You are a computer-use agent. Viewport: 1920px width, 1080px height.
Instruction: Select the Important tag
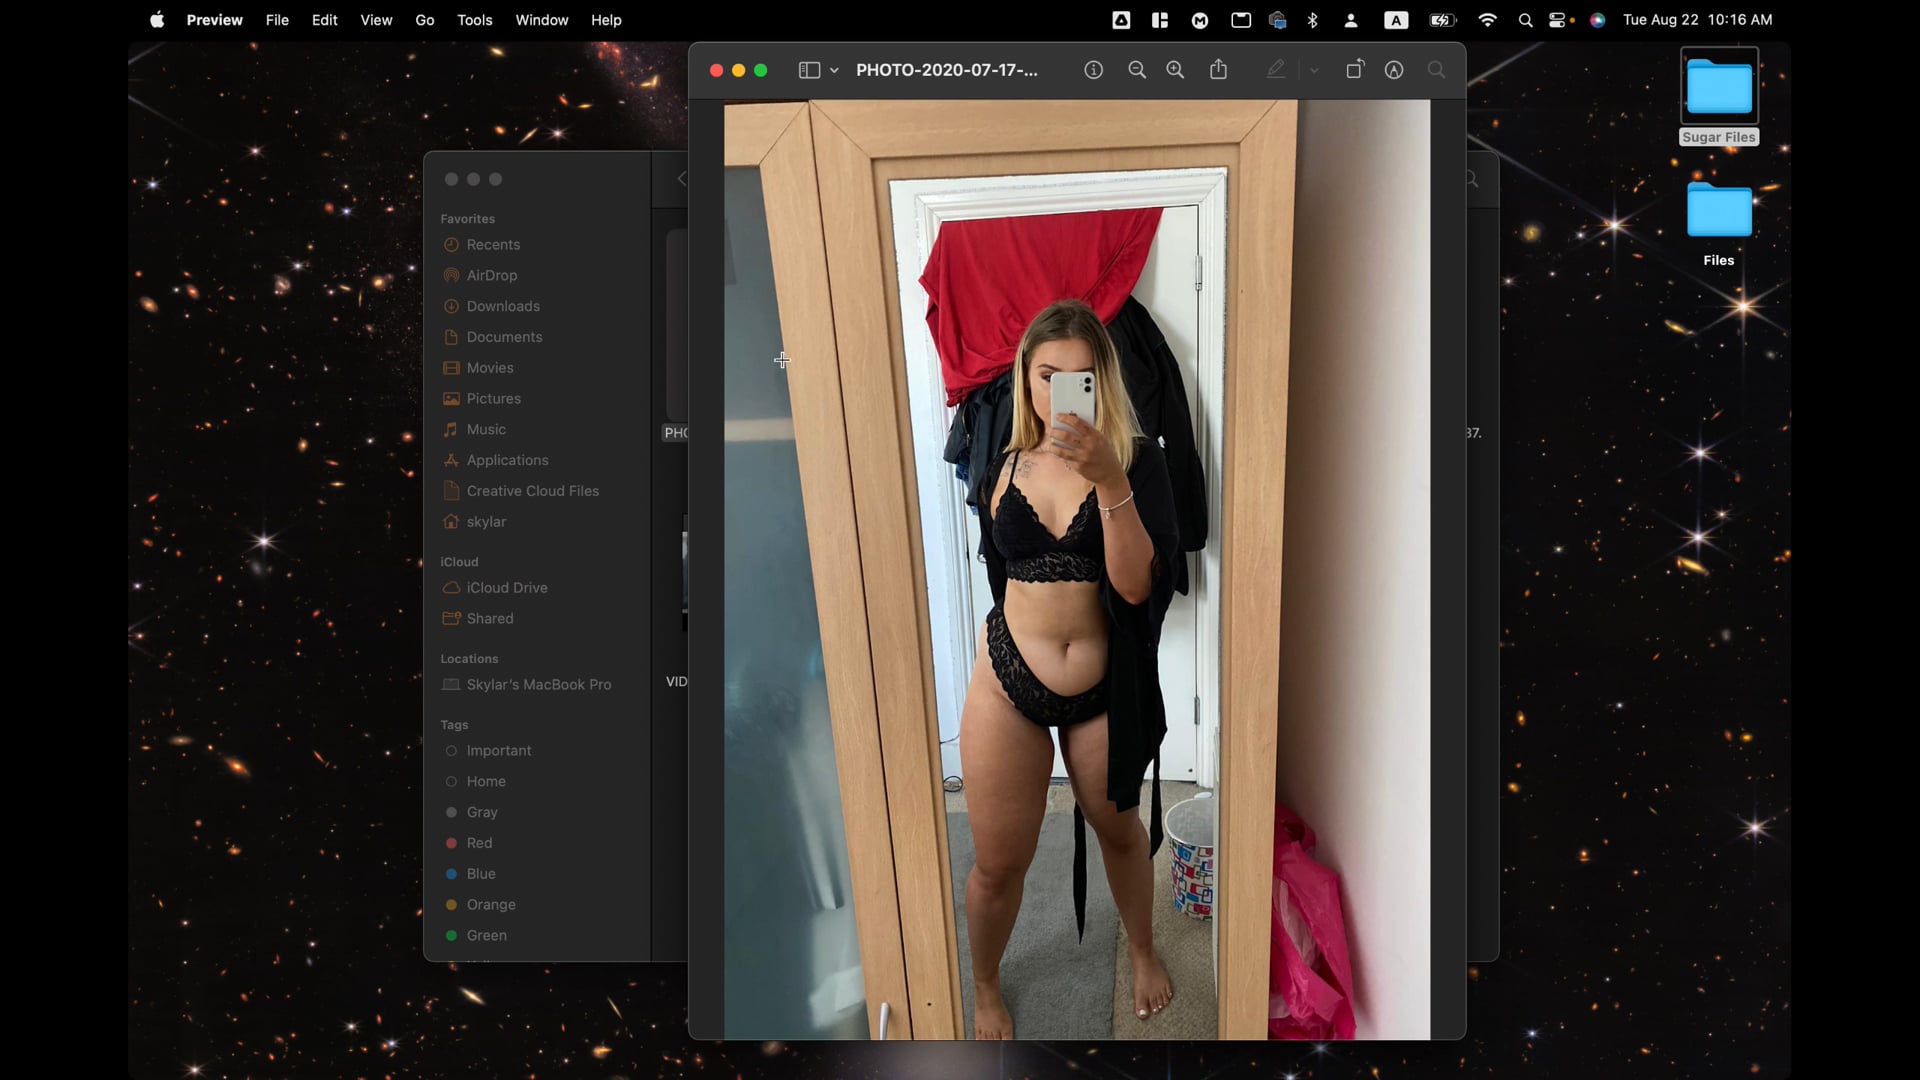point(498,751)
